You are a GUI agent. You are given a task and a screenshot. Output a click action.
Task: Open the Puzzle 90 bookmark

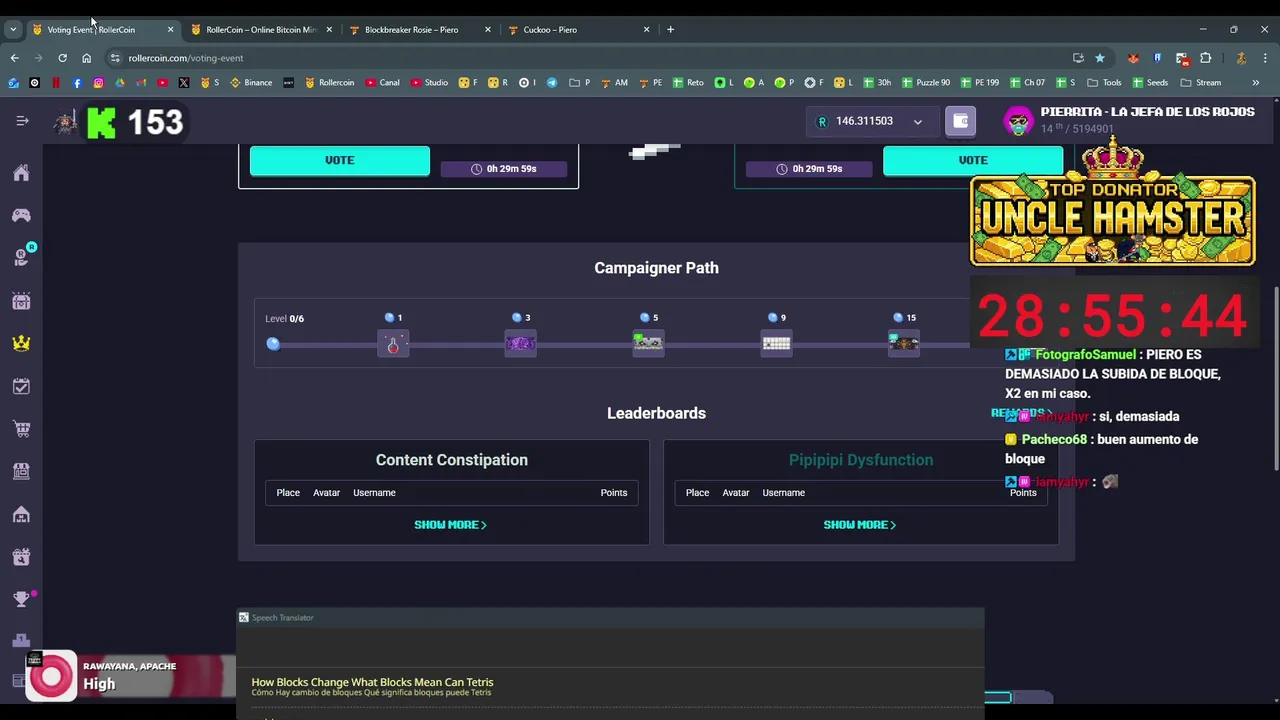[926, 83]
